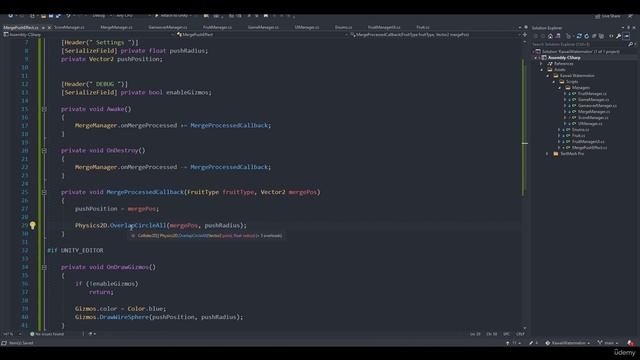Collapse the OnDestroy method outlining toggle
The width and height of the screenshot is (640, 360).
coord(44,151)
